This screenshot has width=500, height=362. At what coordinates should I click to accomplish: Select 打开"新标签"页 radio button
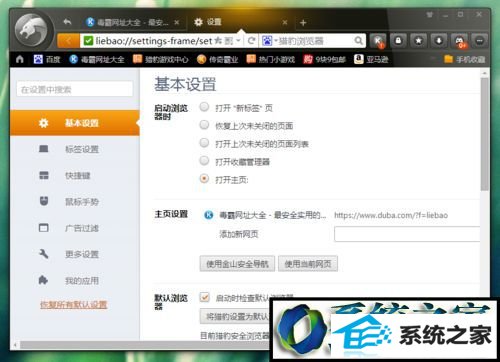(x=204, y=107)
